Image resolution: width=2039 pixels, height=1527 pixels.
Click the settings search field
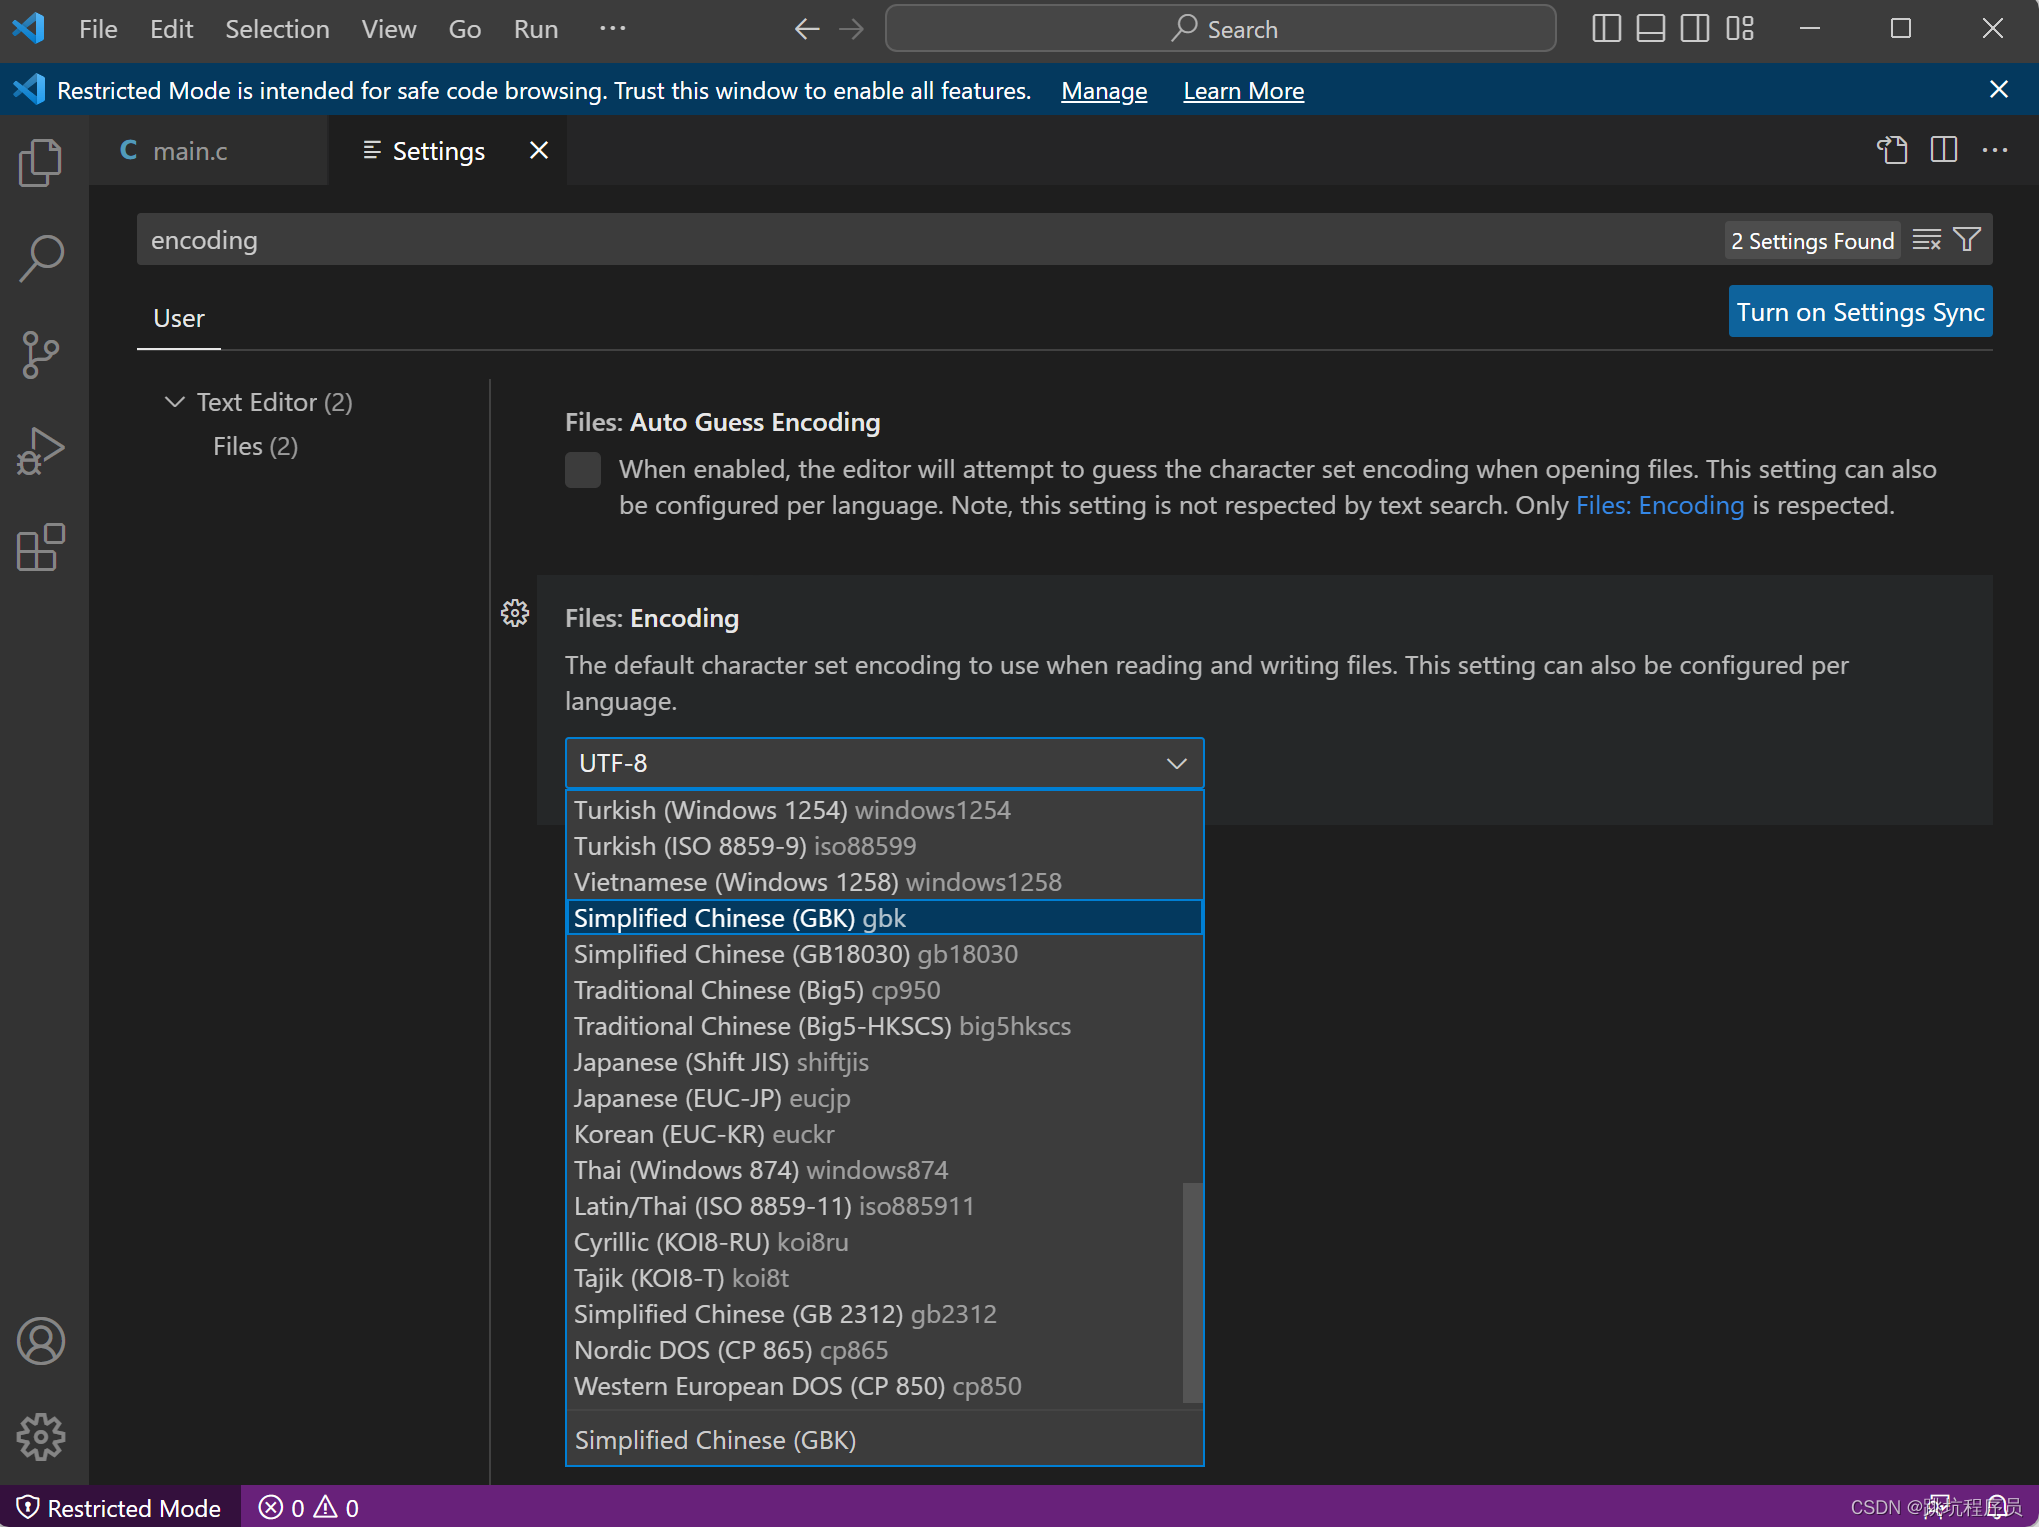[x=930, y=240]
